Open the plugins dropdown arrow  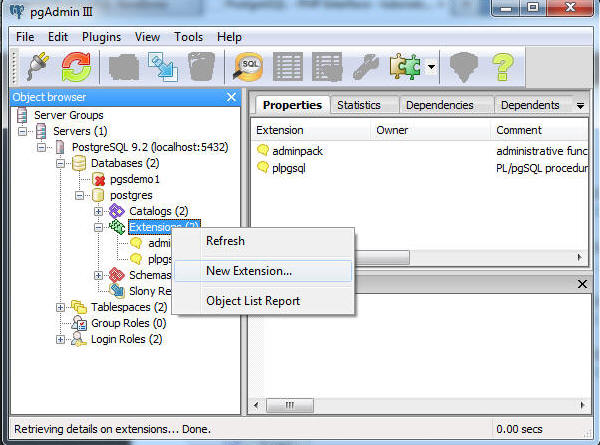[431, 67]
